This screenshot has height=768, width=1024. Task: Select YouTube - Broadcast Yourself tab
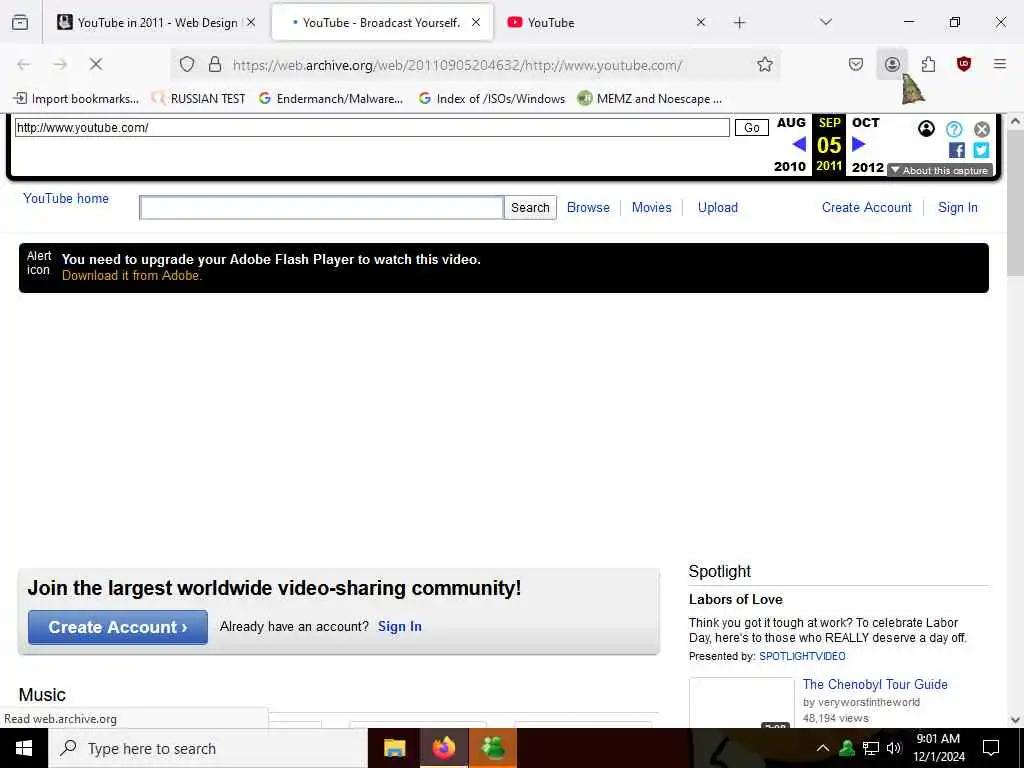(381, 23)
